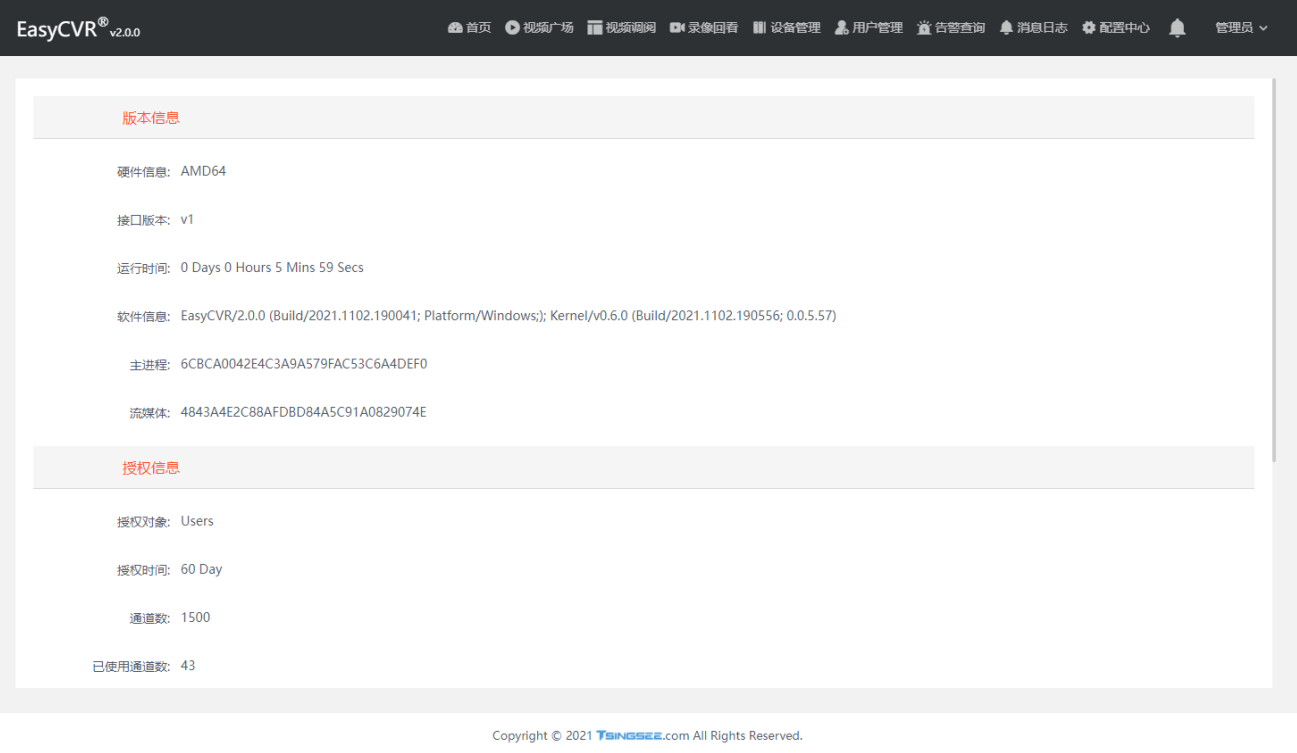Click the 版本信息 section header

(151, 118)
